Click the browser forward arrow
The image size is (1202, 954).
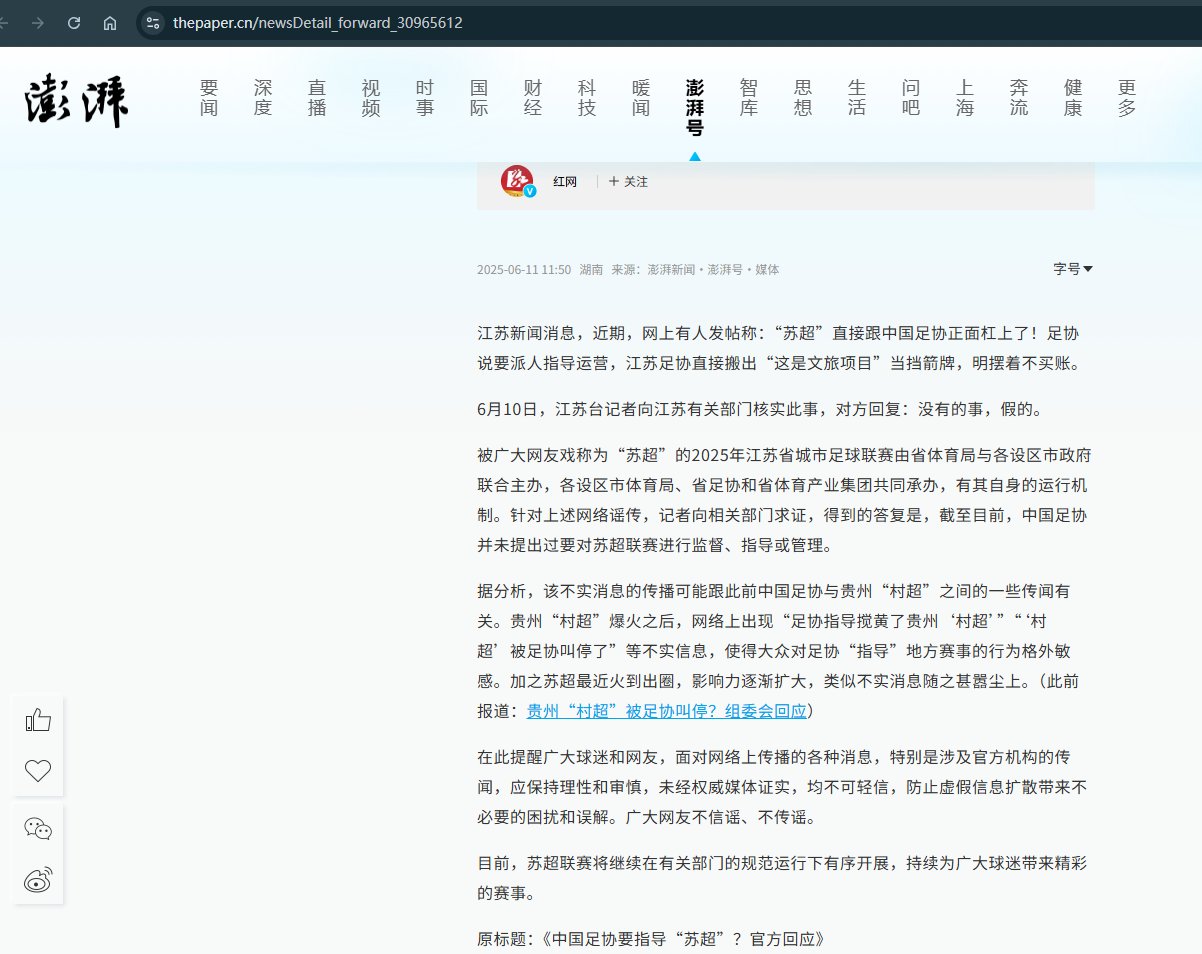[38, 23]
